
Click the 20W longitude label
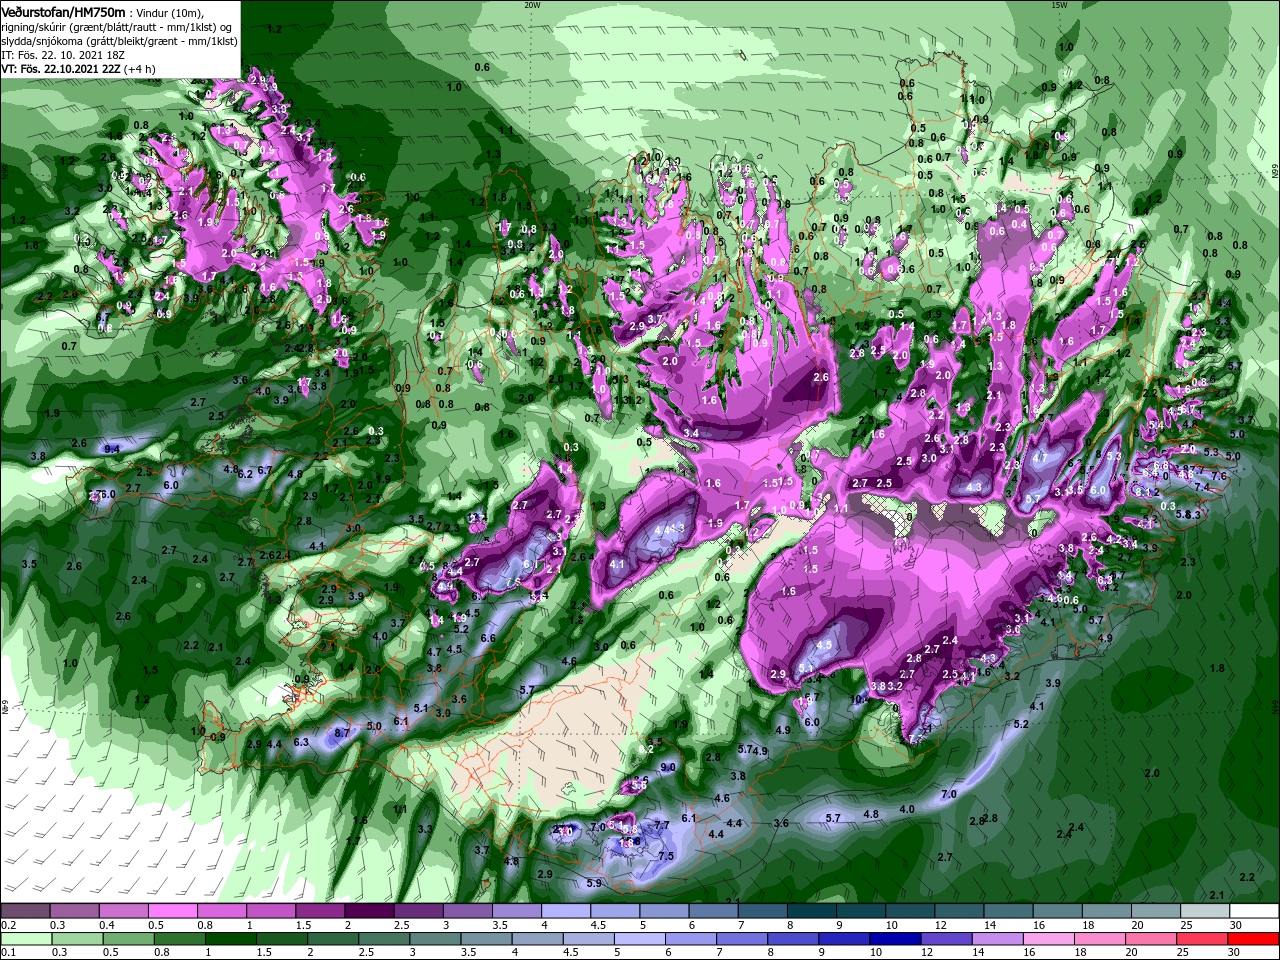(x=532, y=5)
